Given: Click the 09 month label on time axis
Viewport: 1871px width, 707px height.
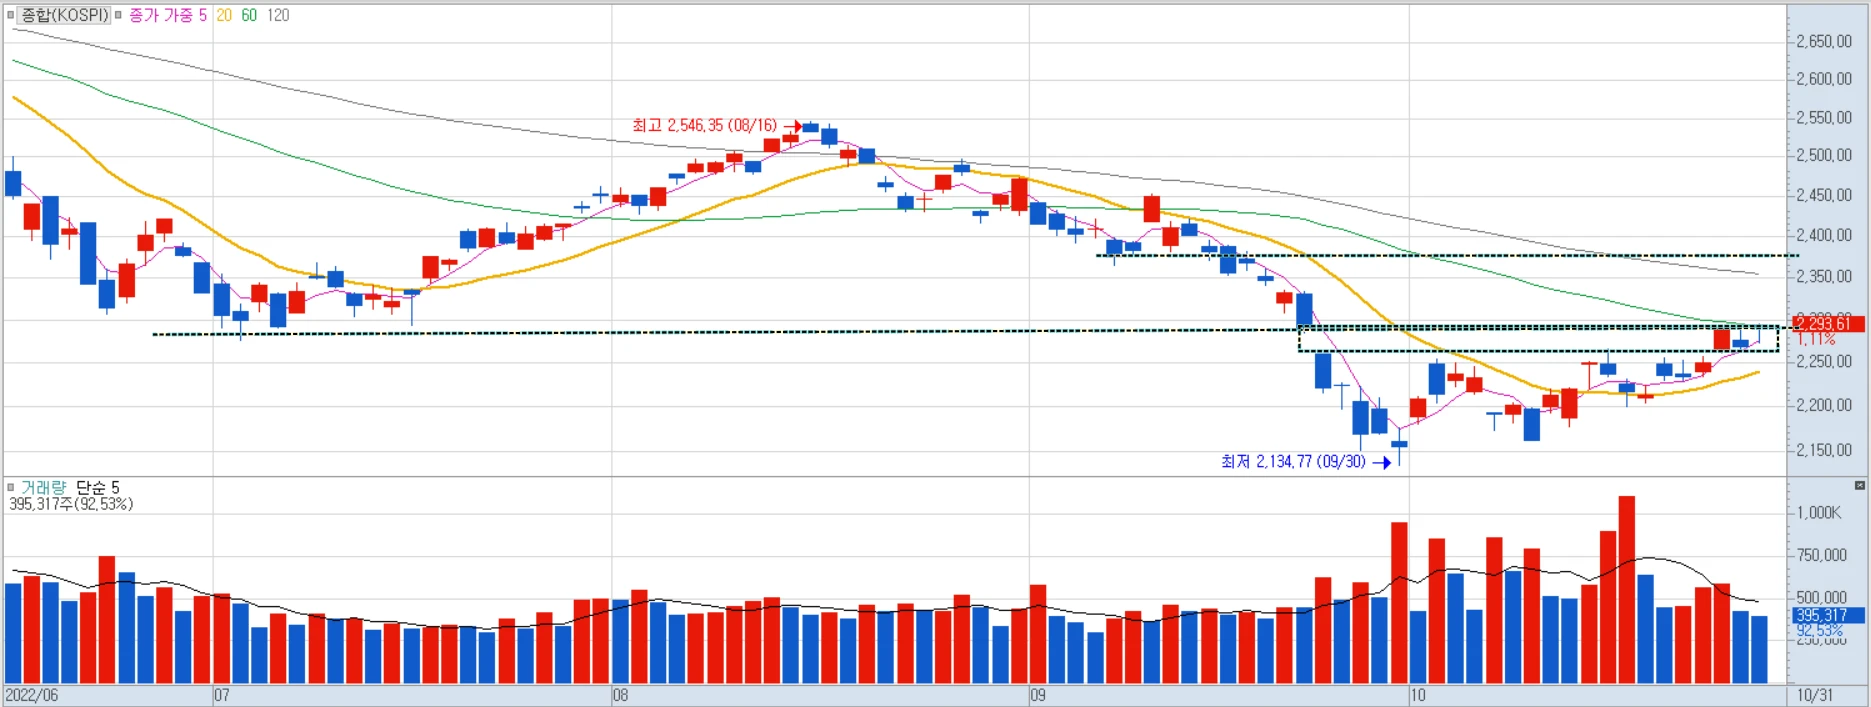Looking at the screenshot, I should pyautogui.click(x=1038, y=695).
